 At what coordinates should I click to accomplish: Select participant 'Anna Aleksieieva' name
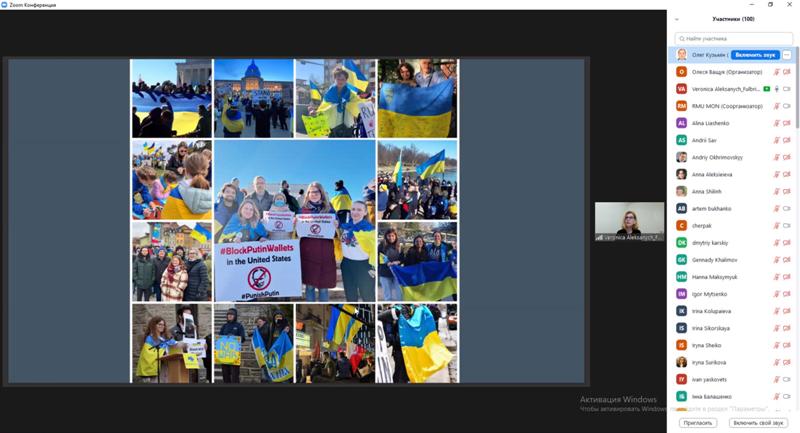pos(712,174)
